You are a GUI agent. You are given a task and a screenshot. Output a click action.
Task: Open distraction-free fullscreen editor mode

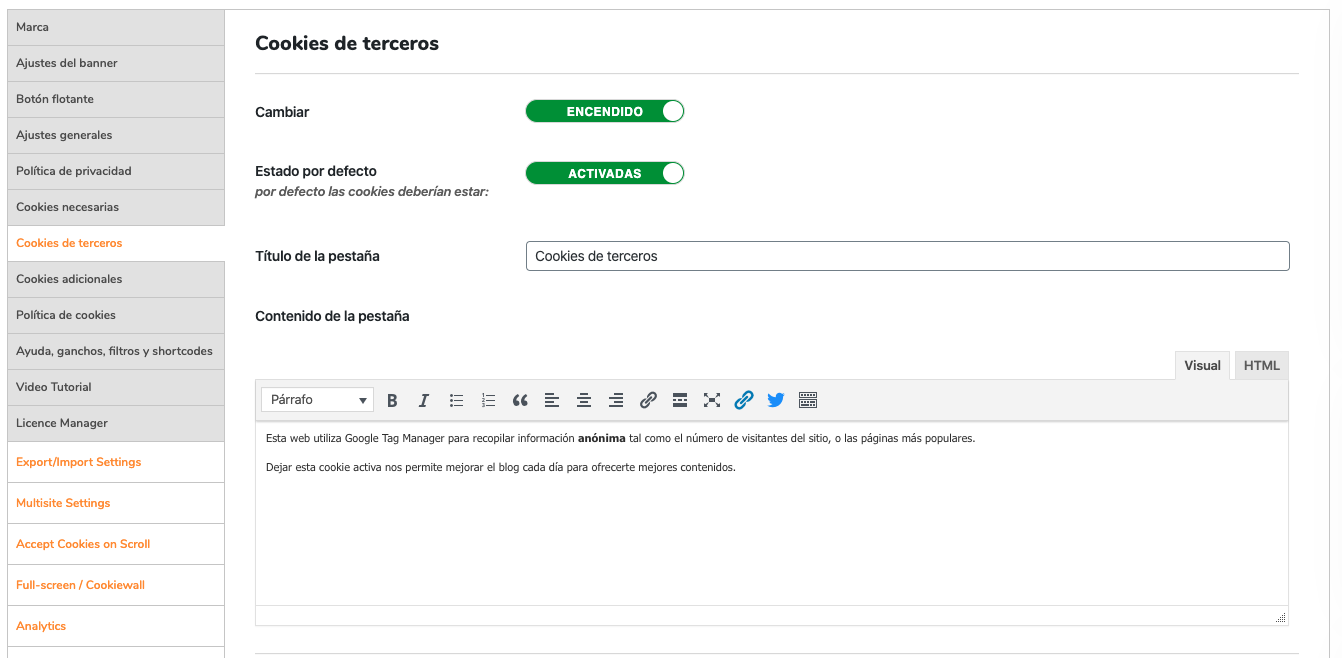pyautogui.click(x=712, y=400)
